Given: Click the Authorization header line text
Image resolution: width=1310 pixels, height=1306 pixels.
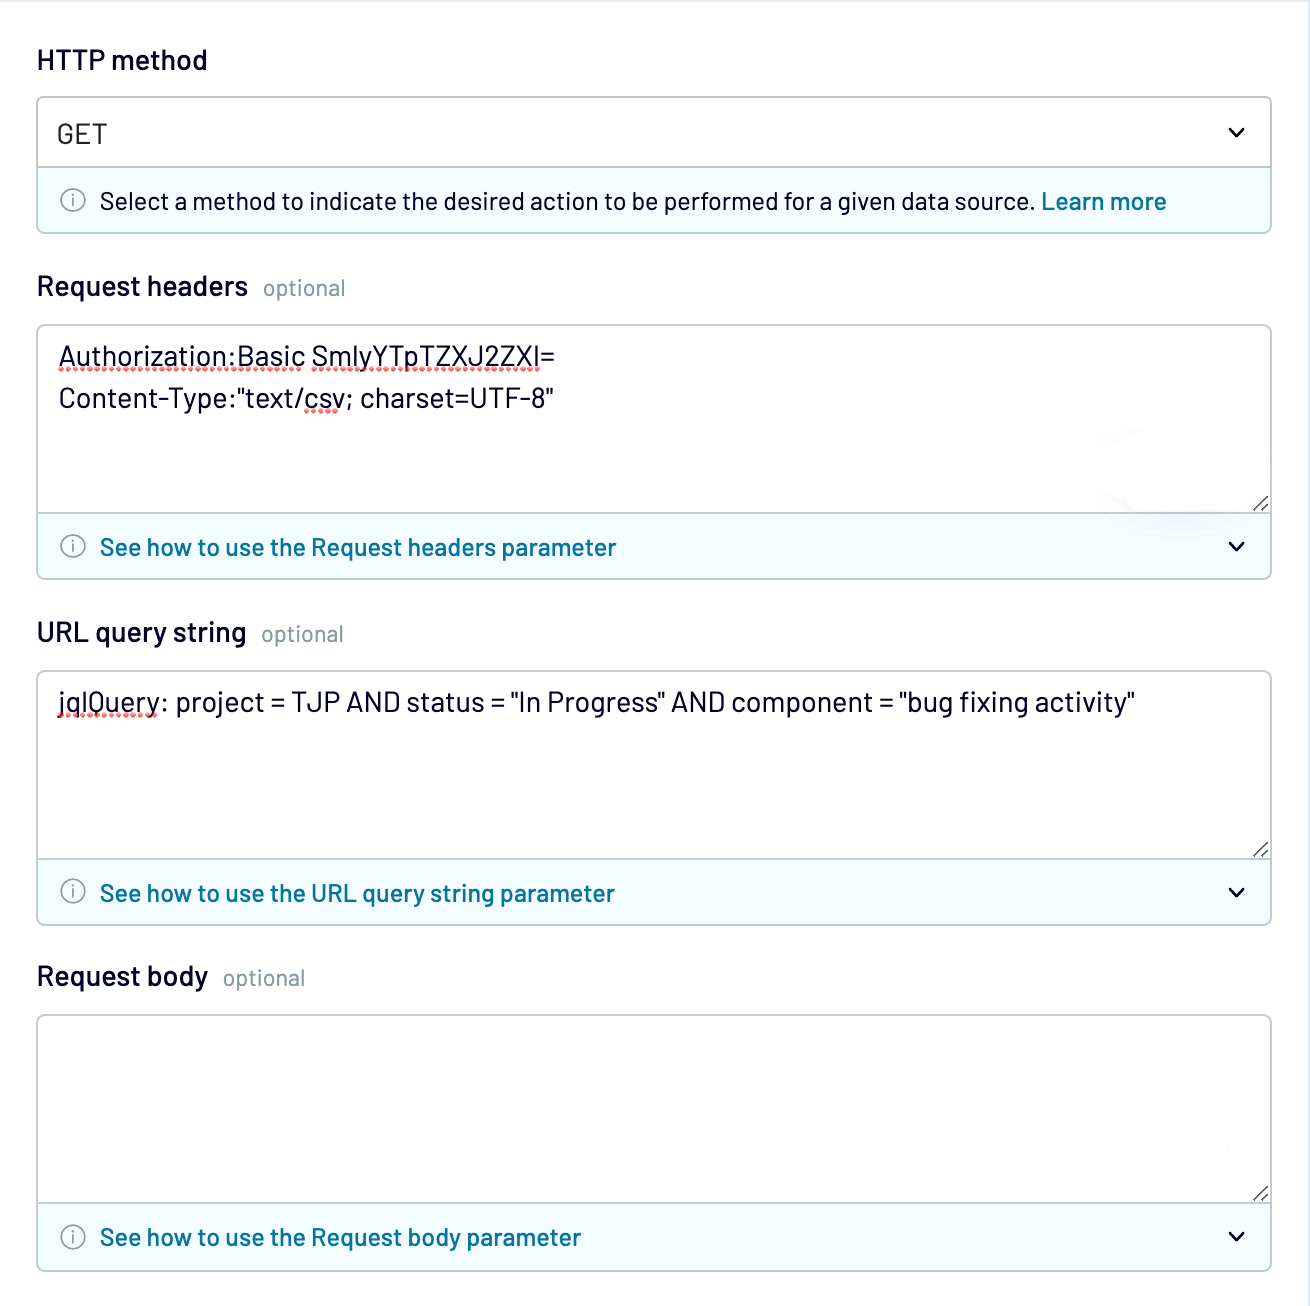Looking at the screenshot, I should [x=306, y=357].
